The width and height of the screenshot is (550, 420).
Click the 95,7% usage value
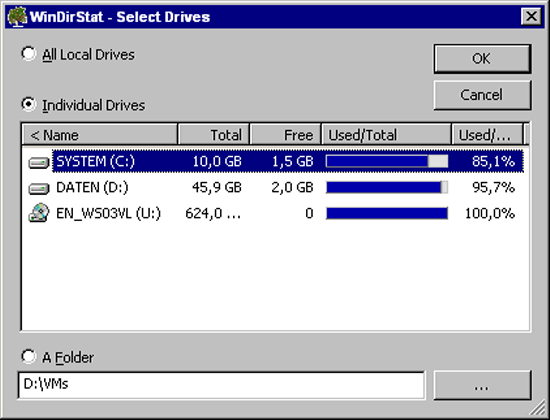493,187
